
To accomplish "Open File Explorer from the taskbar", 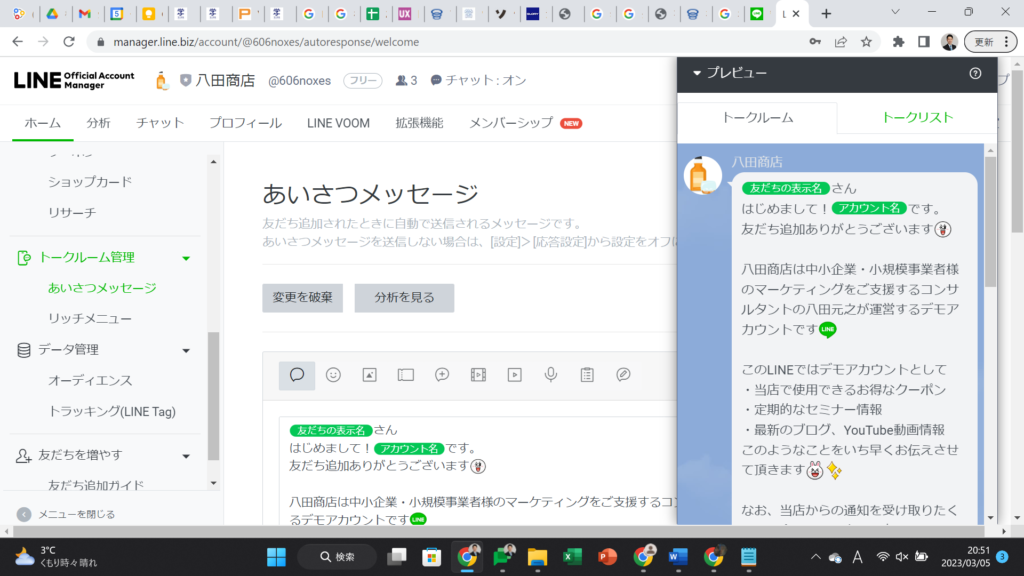I will (x=537, y=557).
